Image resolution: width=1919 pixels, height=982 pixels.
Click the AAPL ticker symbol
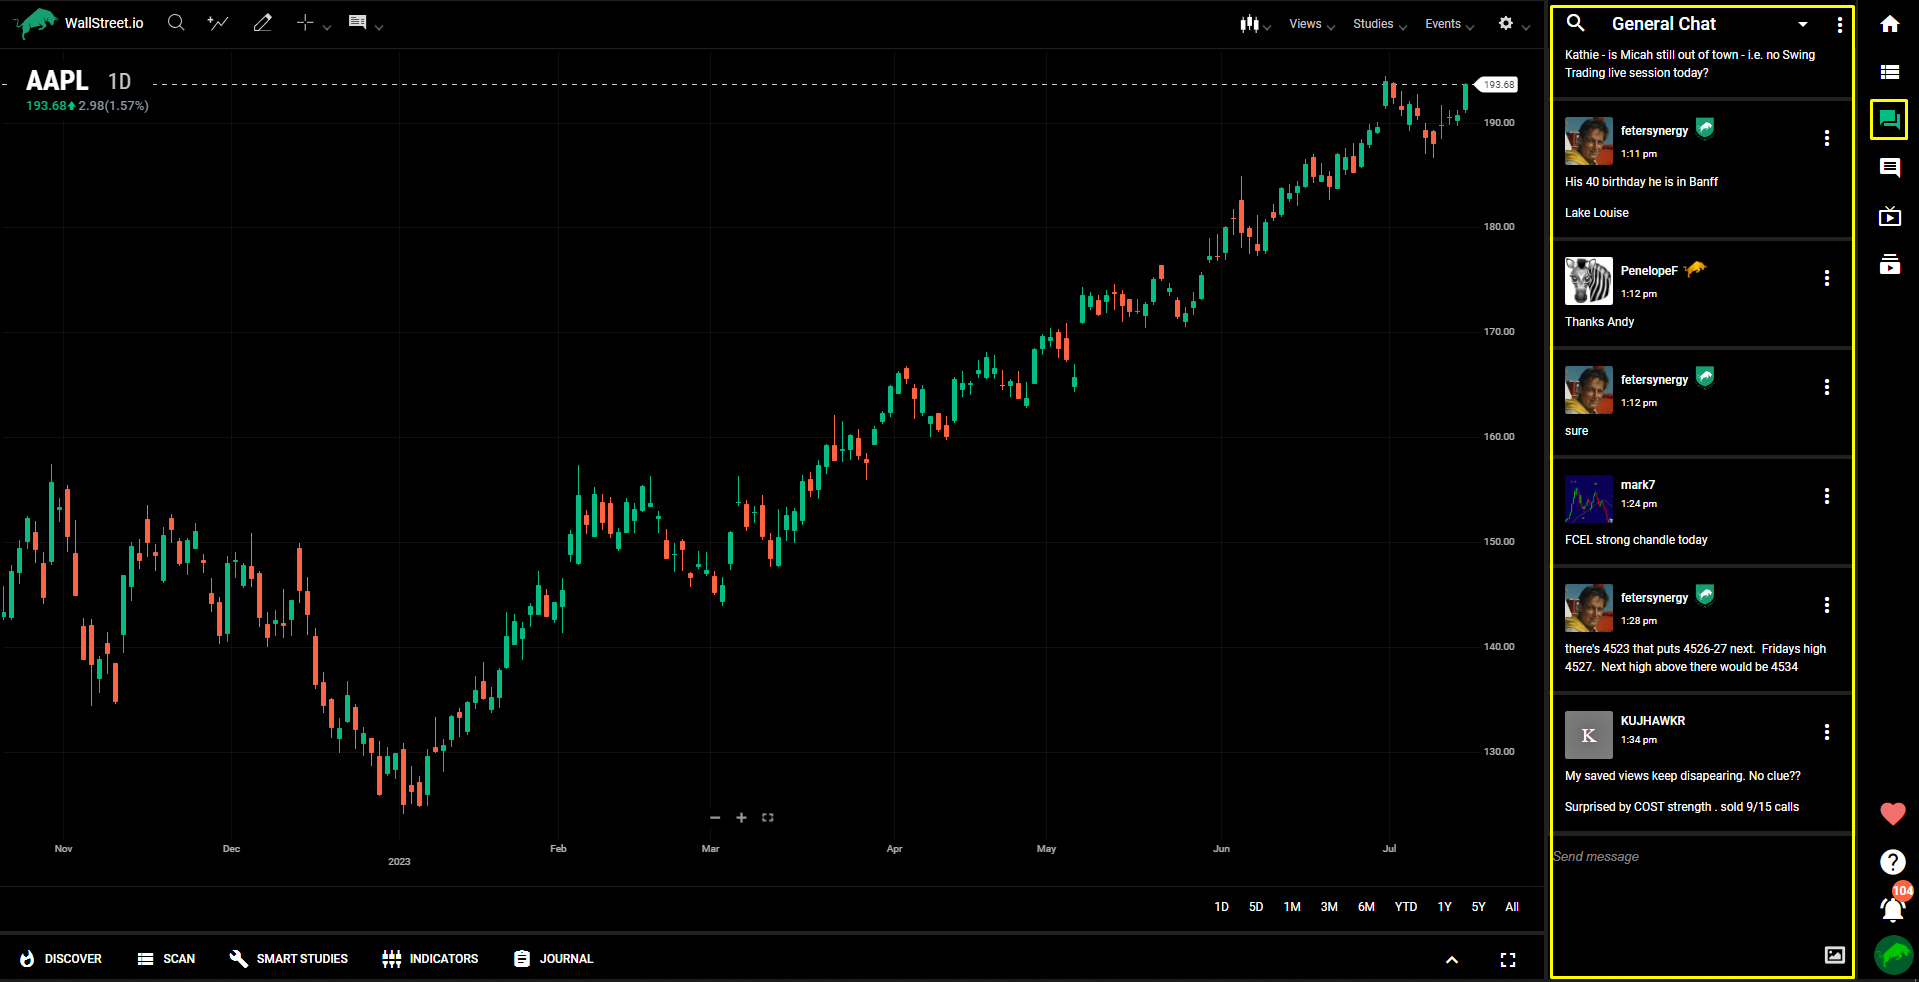tap(57, 80)
